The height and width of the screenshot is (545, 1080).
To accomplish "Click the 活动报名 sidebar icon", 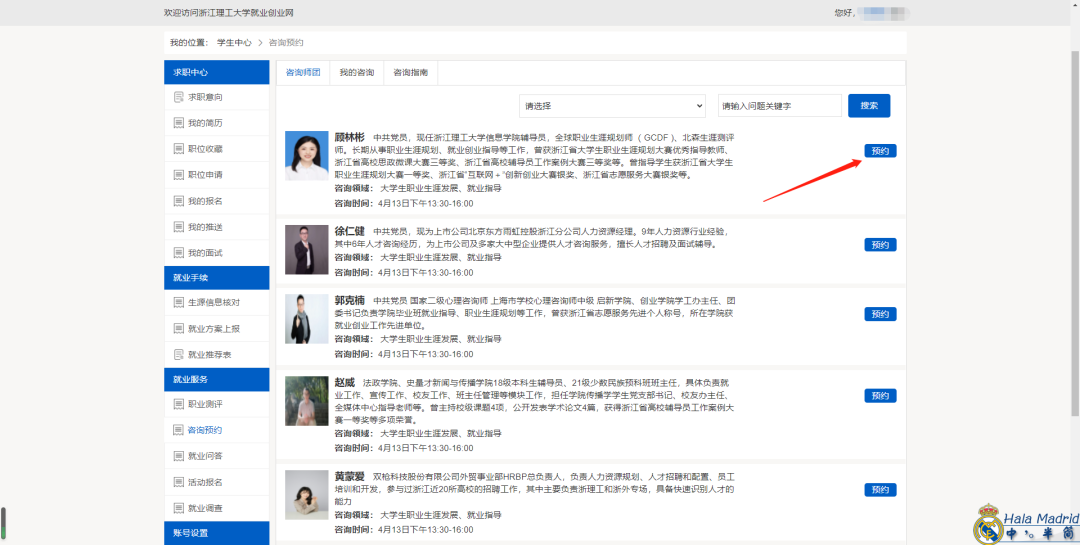I will [x=177, y=482].
